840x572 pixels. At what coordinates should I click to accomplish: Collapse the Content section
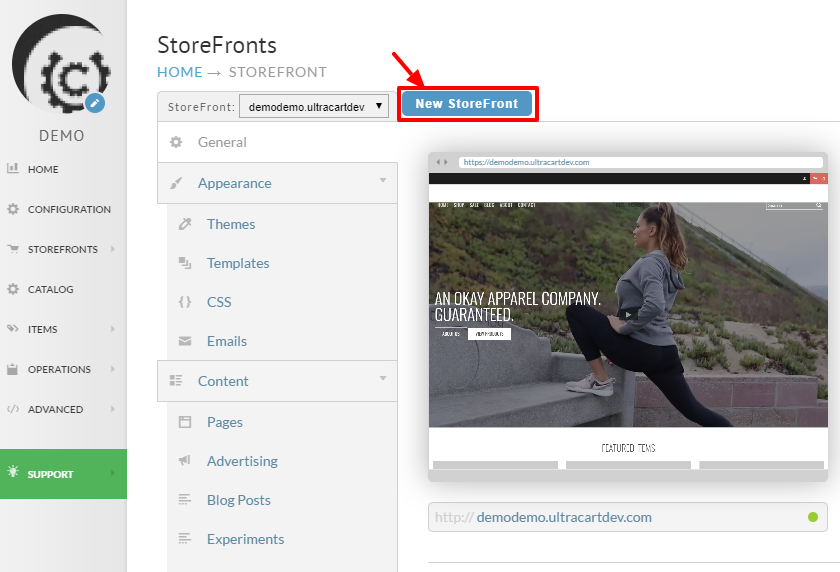pos(382,378)
